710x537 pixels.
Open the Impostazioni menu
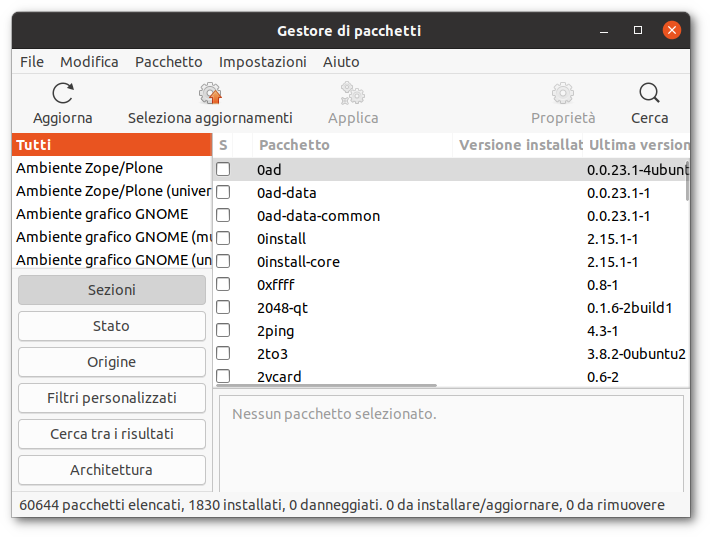coord(262,62)
